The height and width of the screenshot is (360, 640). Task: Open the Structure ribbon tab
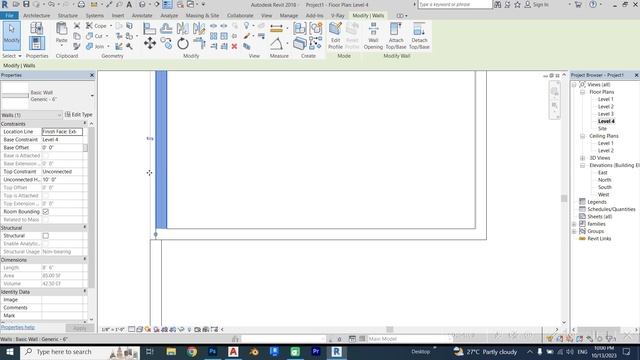tap(68, 16)
